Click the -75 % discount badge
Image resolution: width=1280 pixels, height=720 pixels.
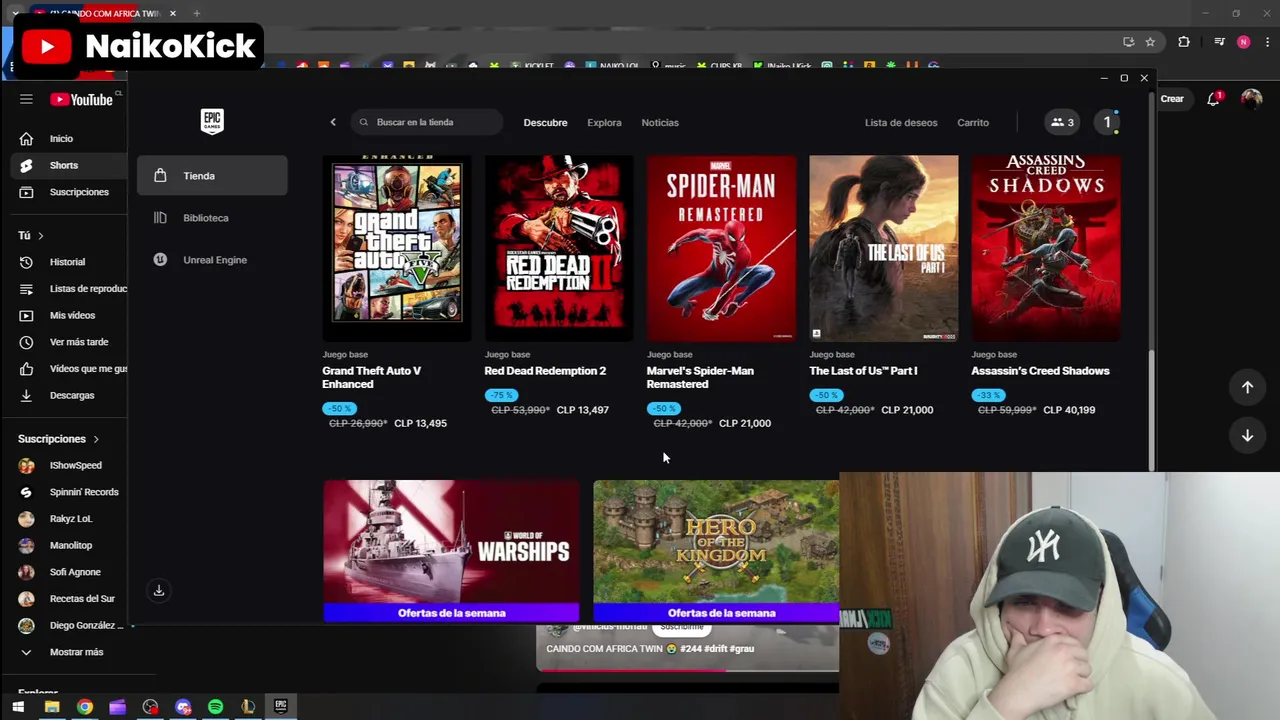501,395
